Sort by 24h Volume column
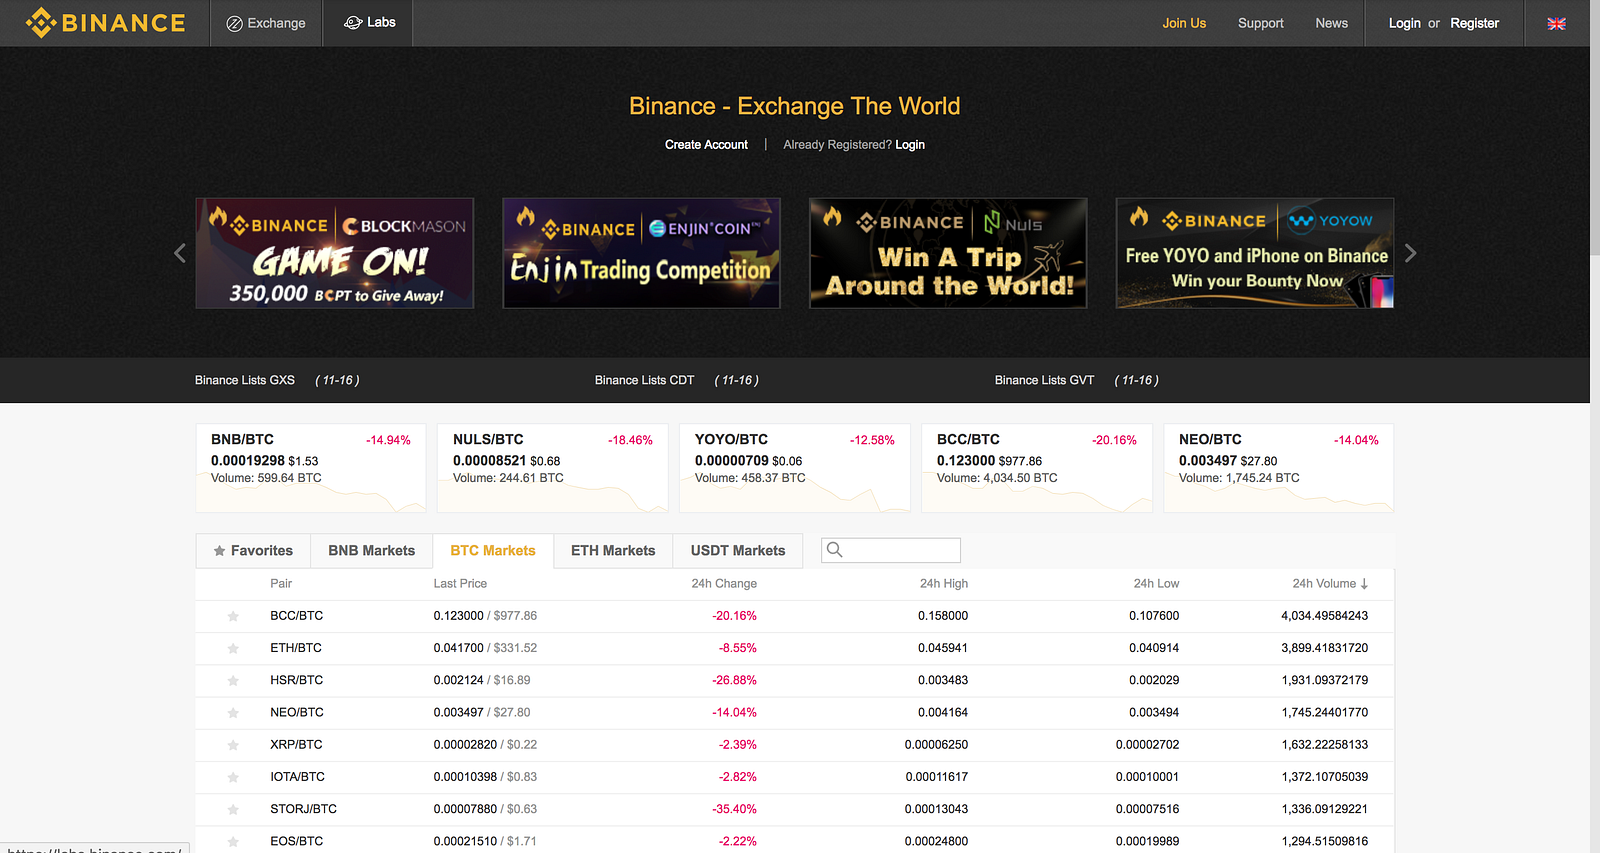The image size is (1600, 853). point(1330,584)
